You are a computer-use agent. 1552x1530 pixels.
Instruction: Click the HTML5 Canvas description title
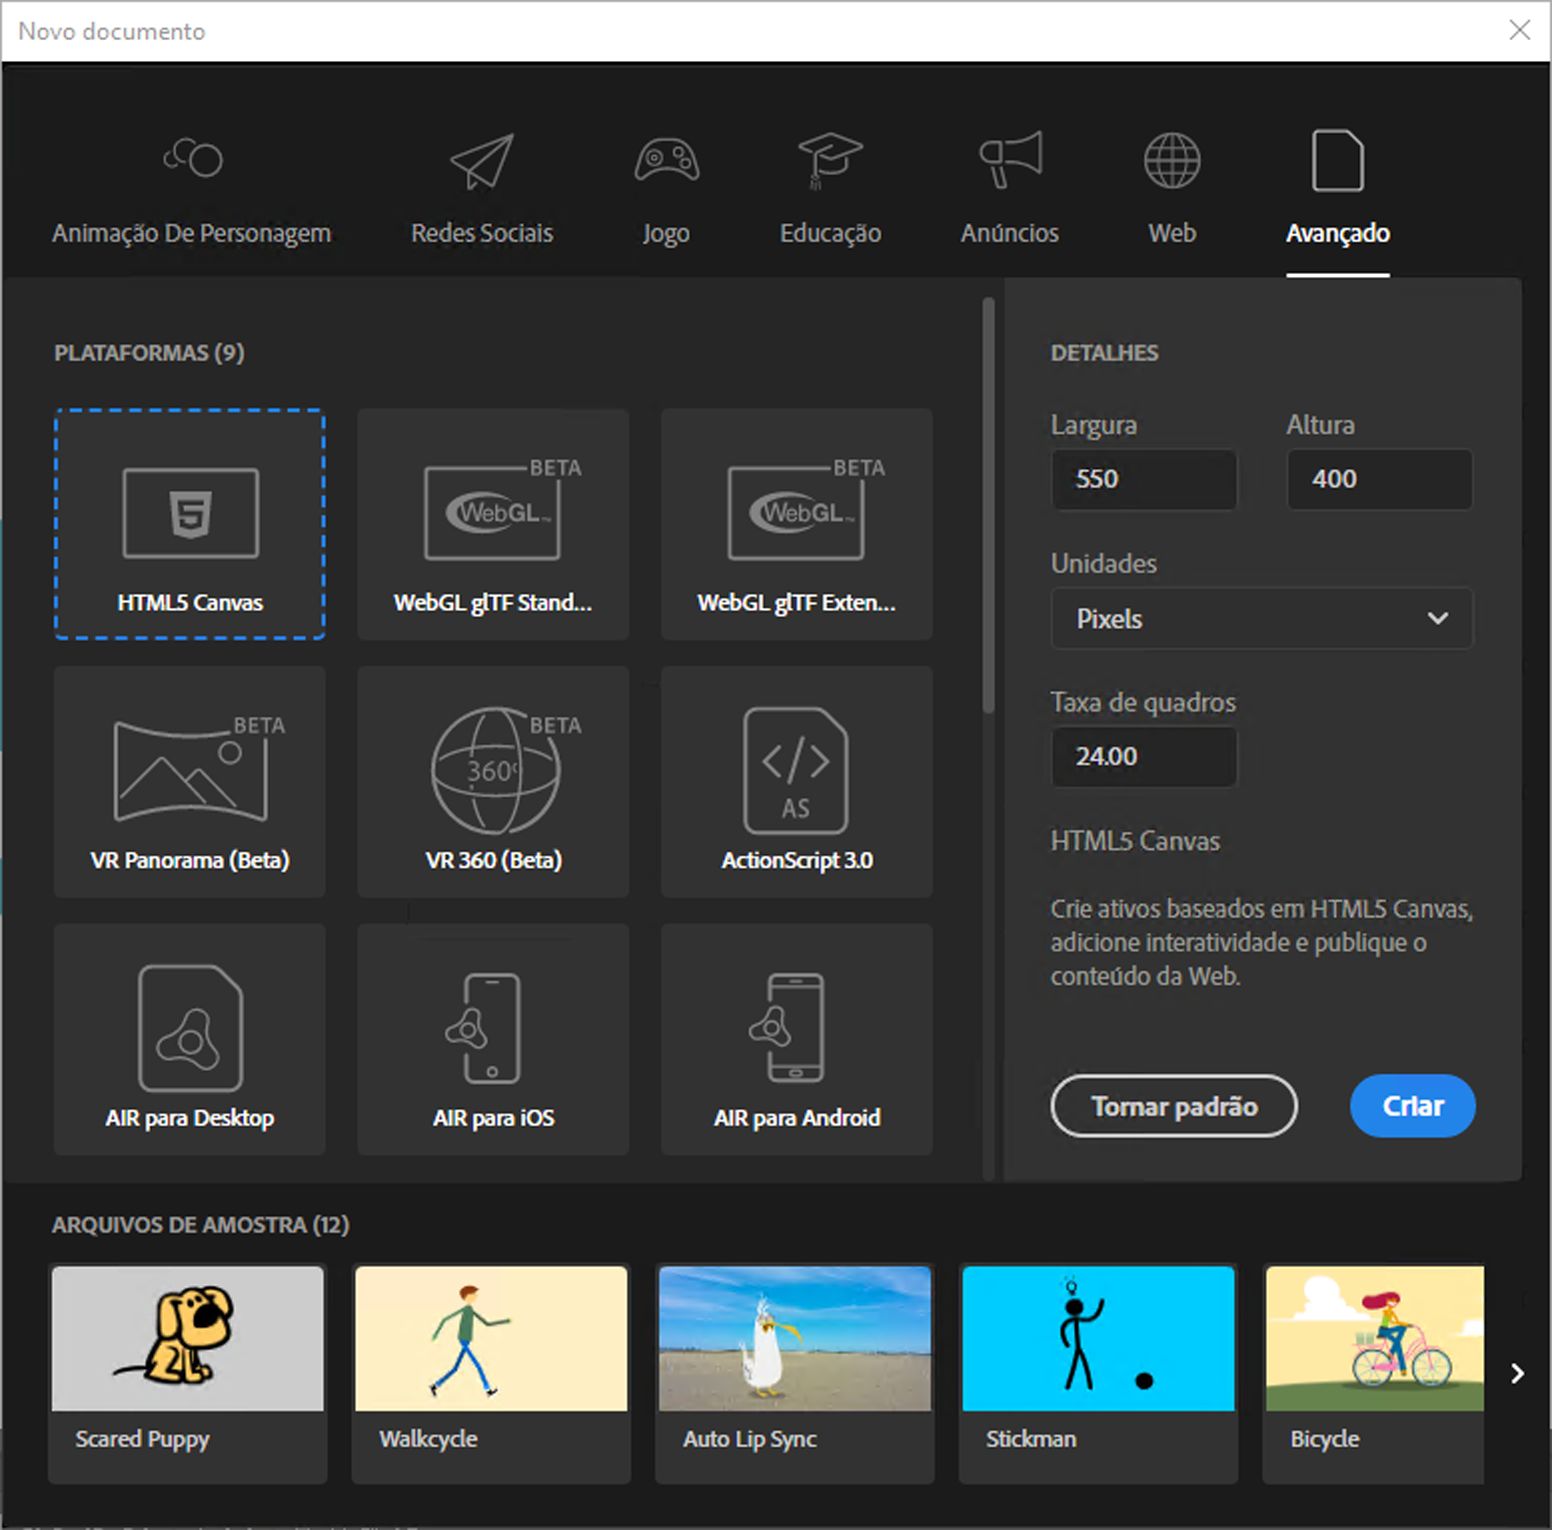(1135, 841)
